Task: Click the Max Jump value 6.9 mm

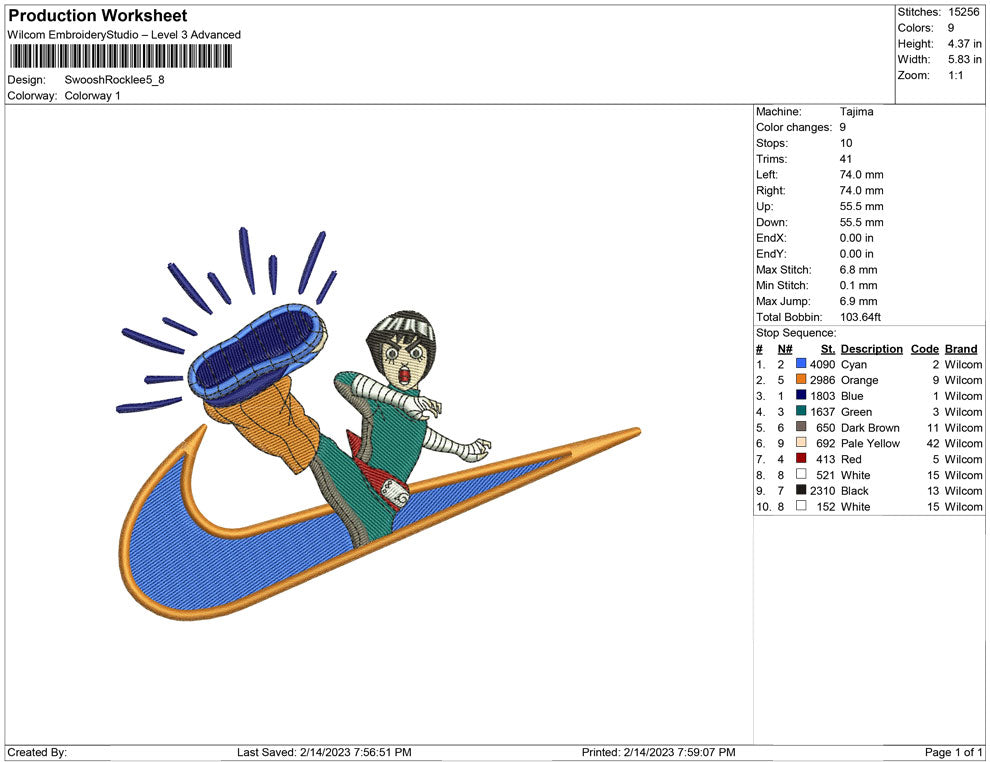Action: [858, 301]
